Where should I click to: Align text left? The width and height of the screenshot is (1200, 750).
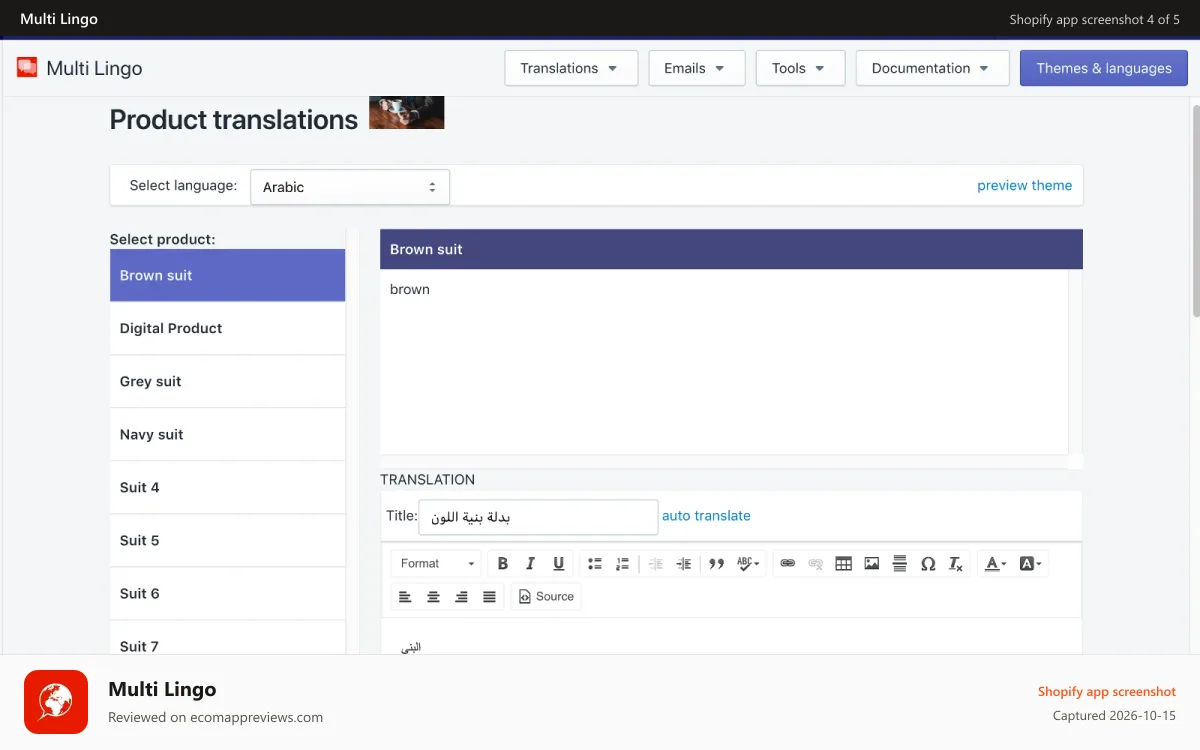click(x=405, y=597)
